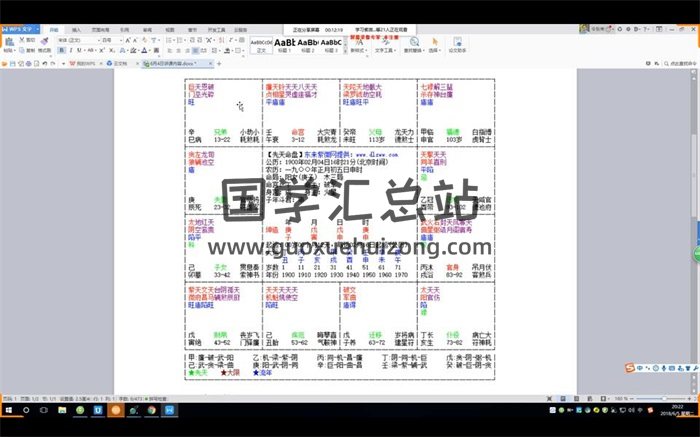
Task: Apply strikethrough formatting button
Action: pyautogui.click(x=90, y=50)
